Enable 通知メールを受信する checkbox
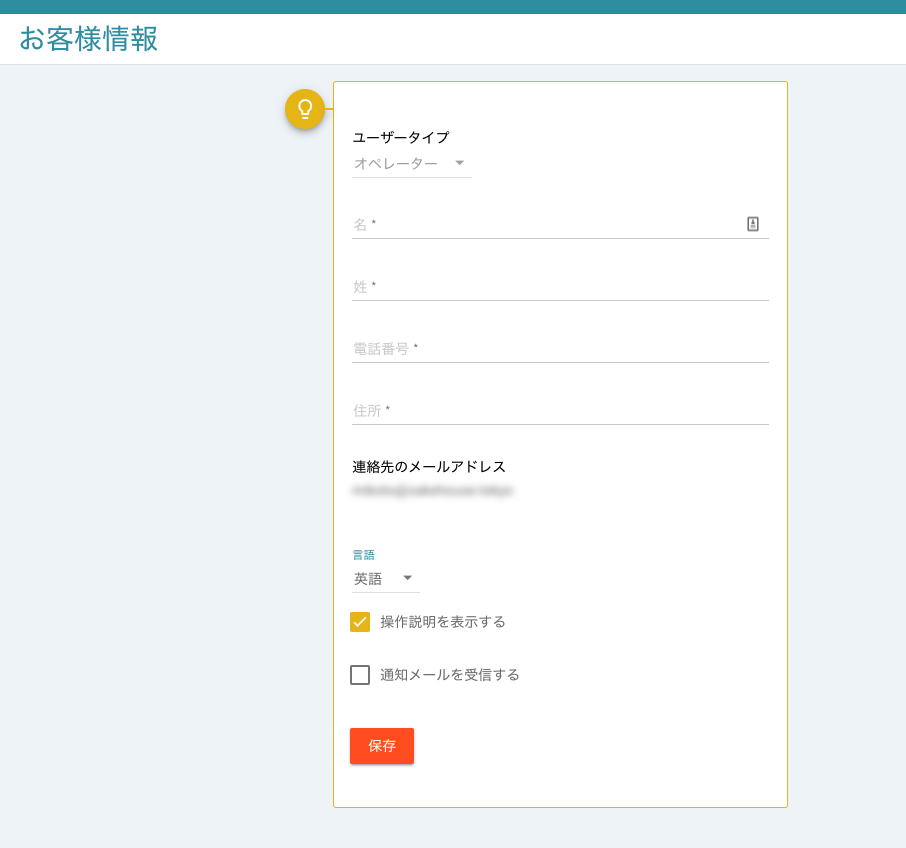Image resolution: width=906 pixels, height=848 pixels. 360,675
